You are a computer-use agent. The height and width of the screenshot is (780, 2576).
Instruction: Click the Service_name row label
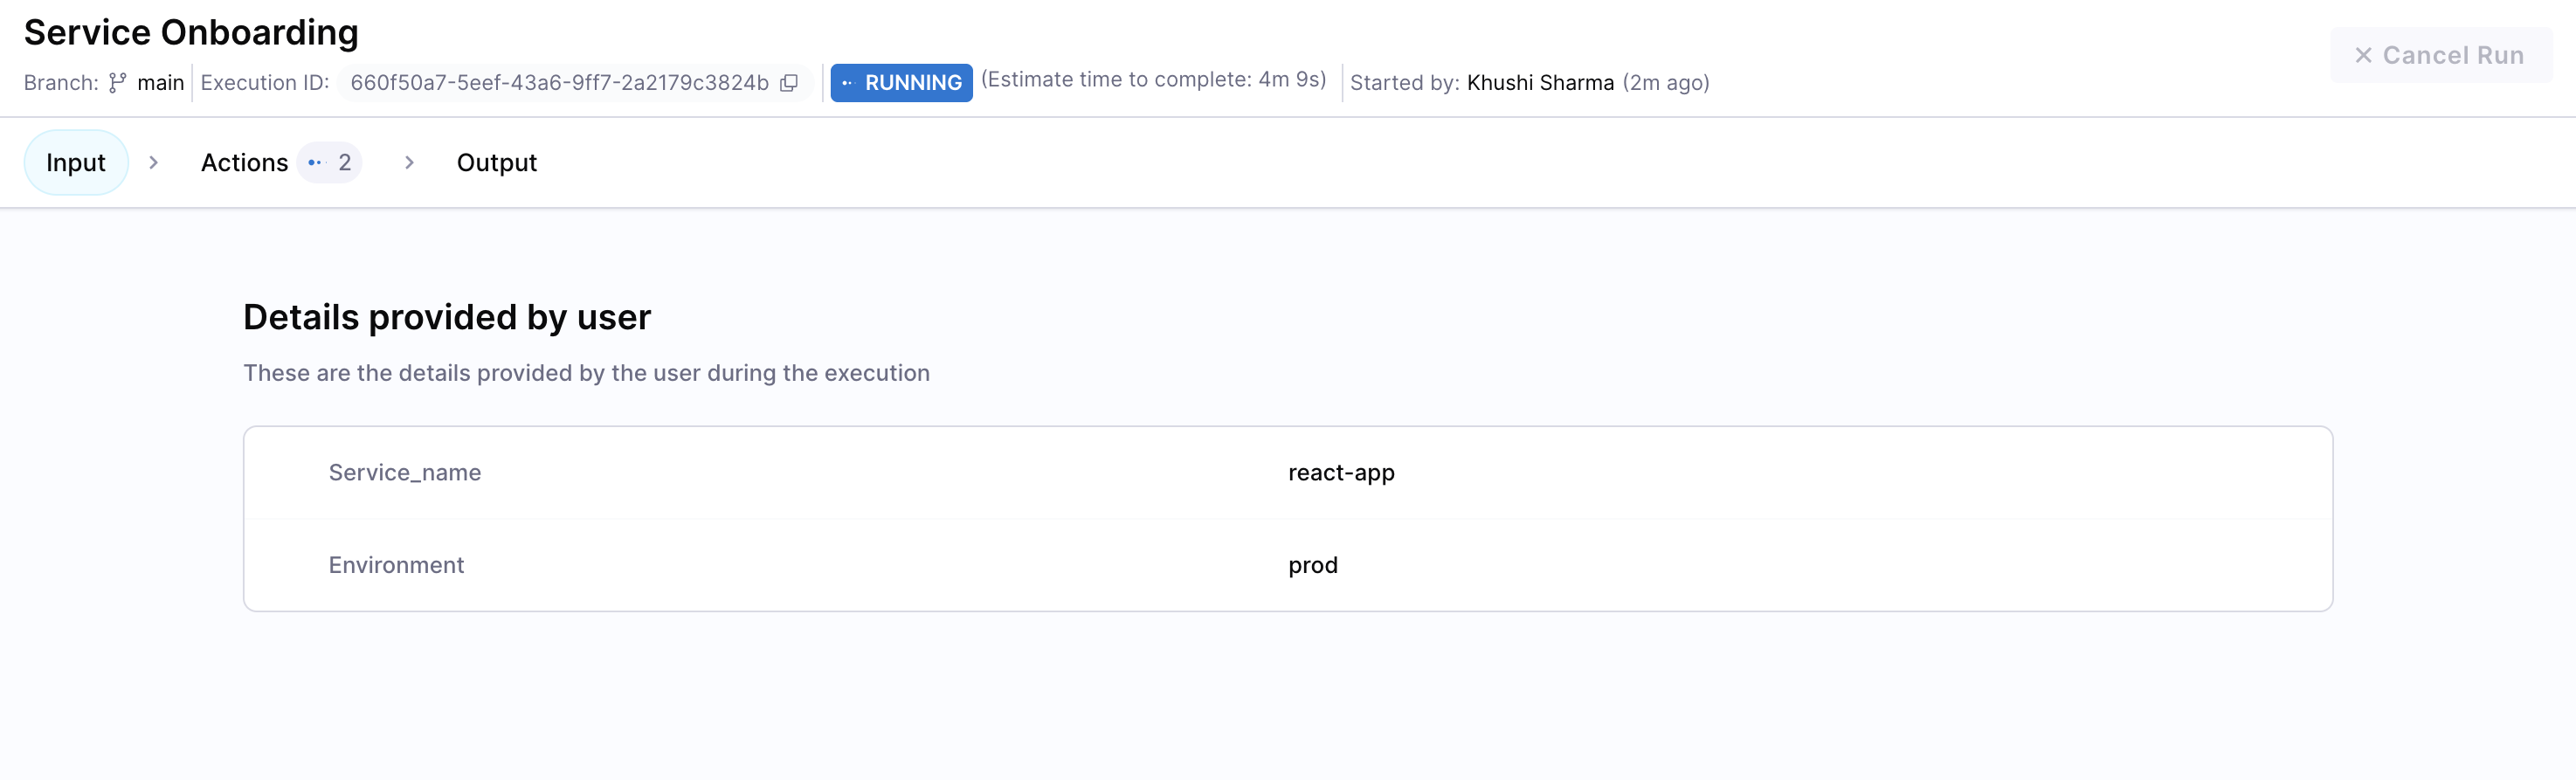(x=405, y=473)
